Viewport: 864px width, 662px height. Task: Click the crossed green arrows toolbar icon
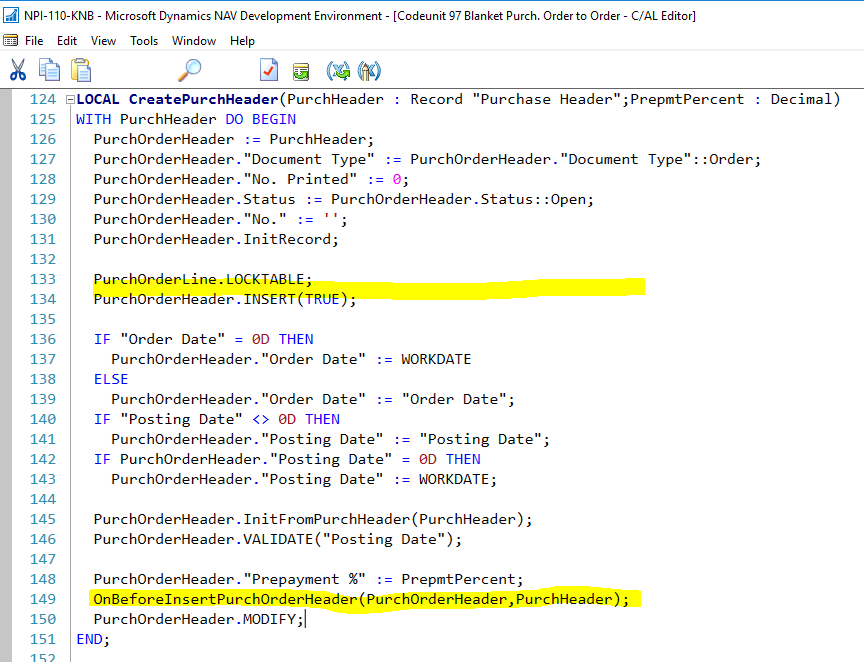(x=340, y=70)
